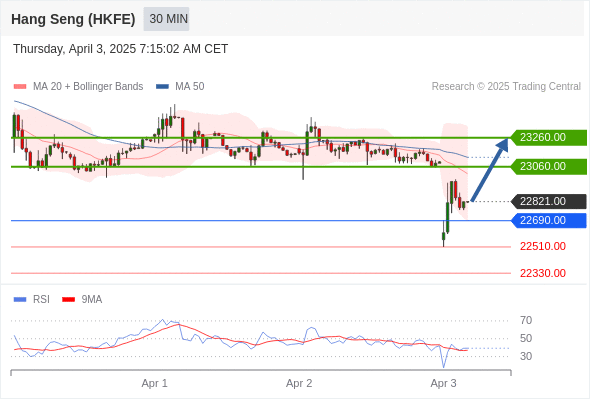The width and height of the screenshot is (590, 400).
Task: Click the 30 MIN timeframe badge
Action: tap(166, 19)
